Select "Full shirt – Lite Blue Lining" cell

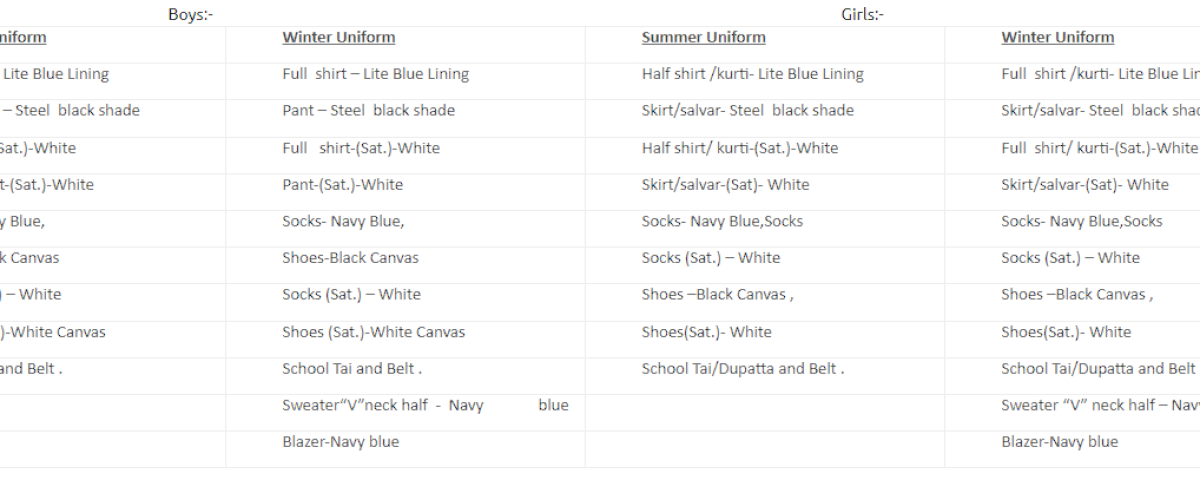(375, 74)
